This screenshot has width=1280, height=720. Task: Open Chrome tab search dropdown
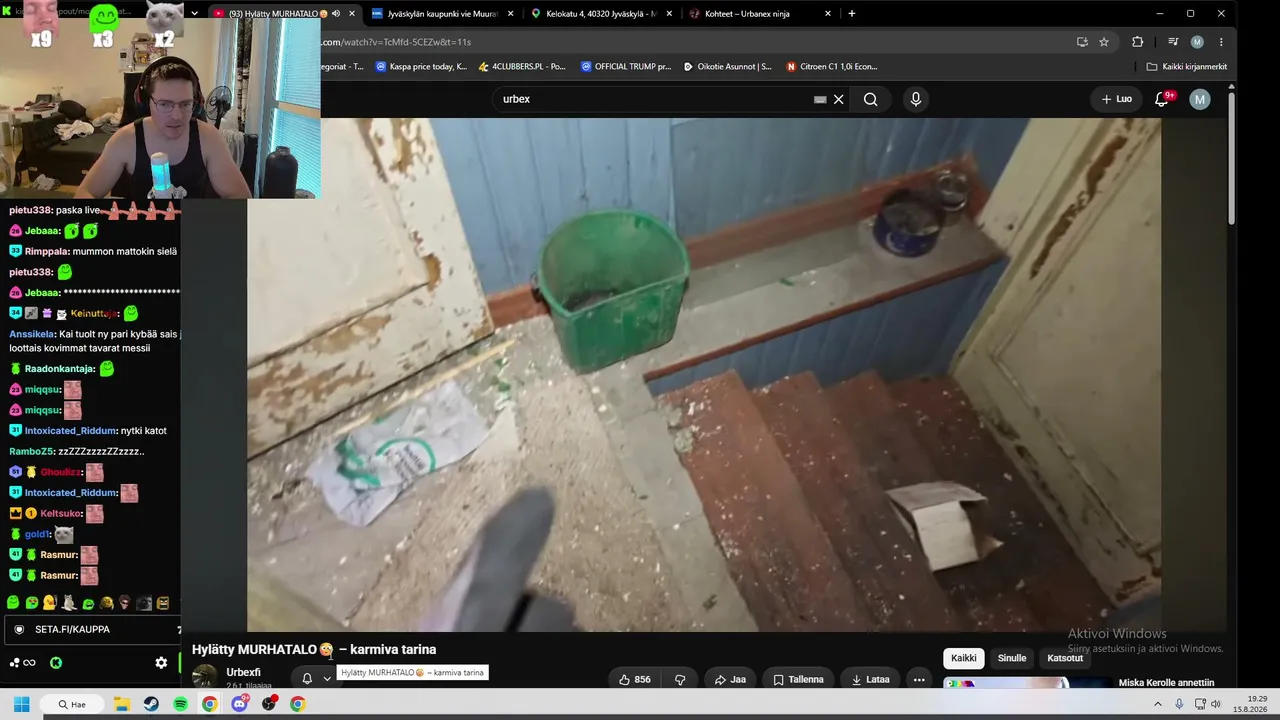194,14
